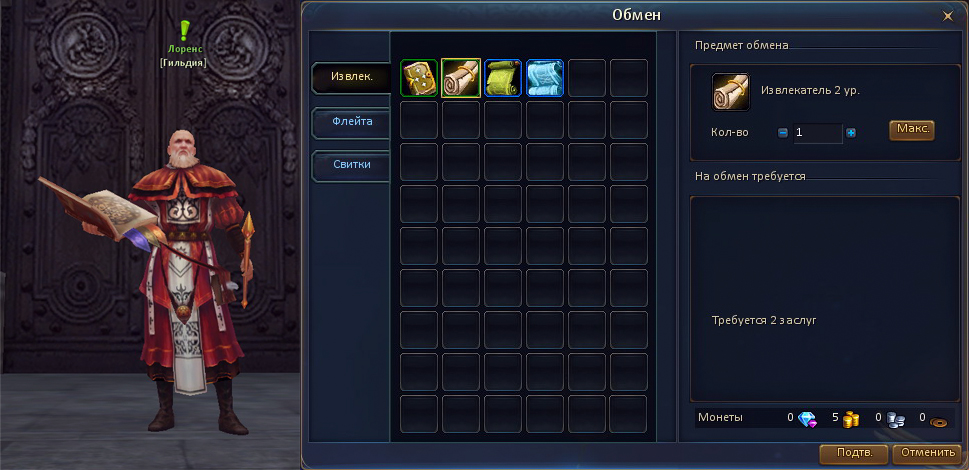The width and height of the screenshot is (969, 470).
Task: Click the bronze coin currency icon
Action: click(x=939, y=421)
